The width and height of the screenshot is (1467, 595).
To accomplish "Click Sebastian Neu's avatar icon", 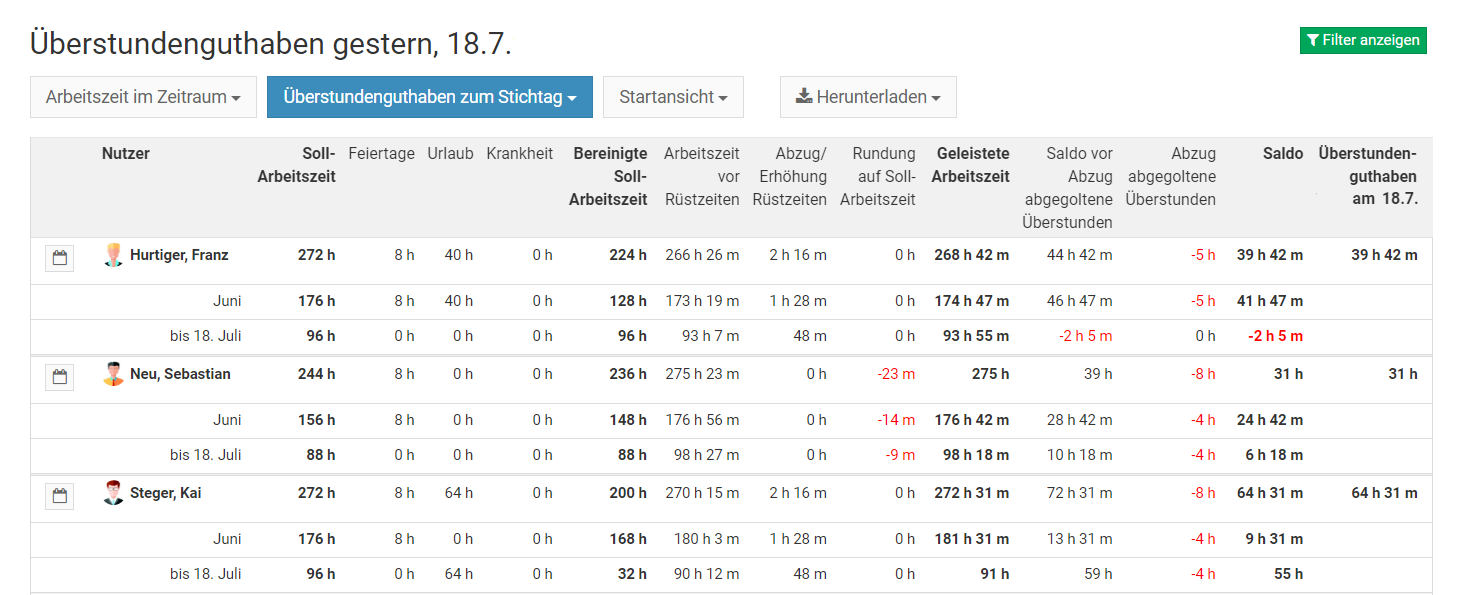I will (x=114, y=374).
